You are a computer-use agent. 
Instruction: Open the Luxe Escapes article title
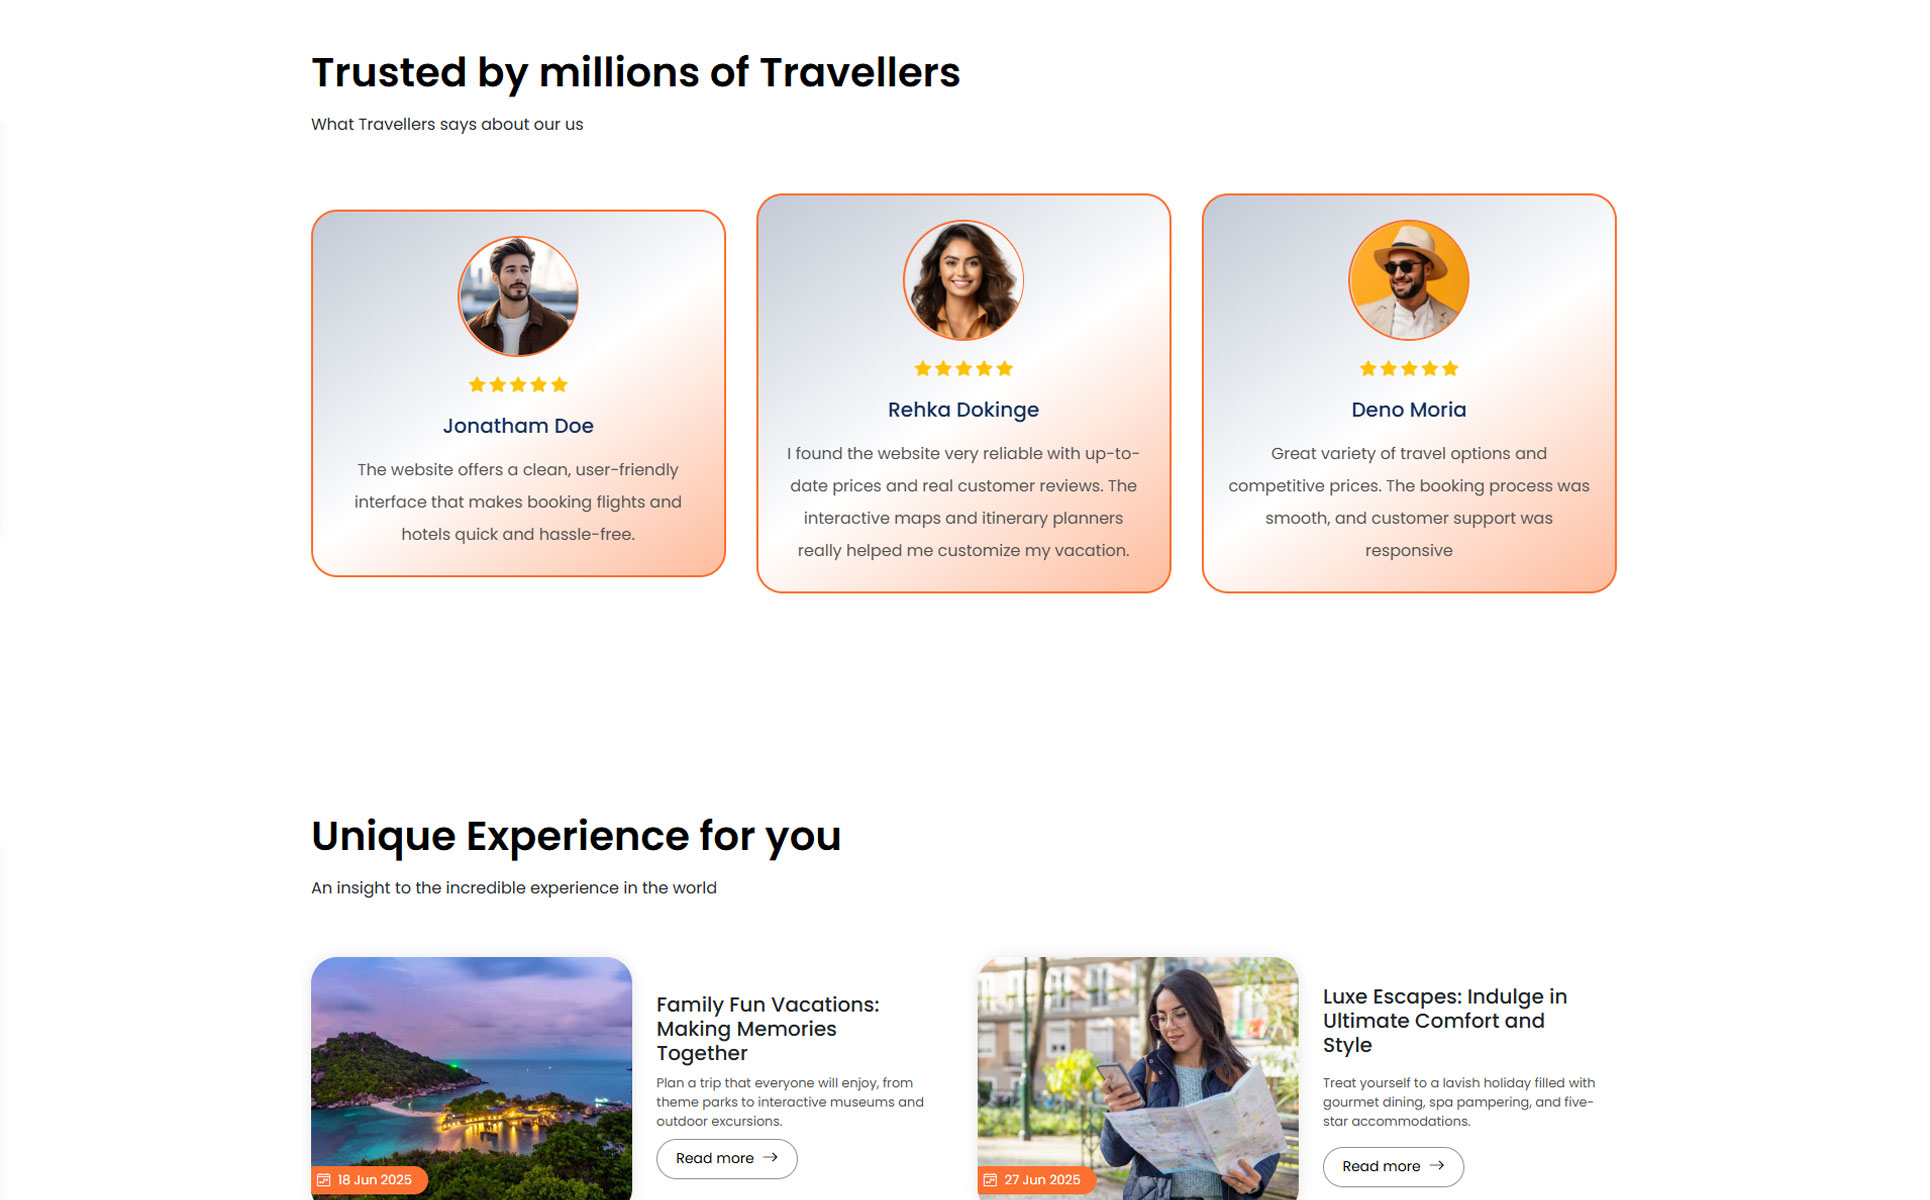point(1444,1020)
